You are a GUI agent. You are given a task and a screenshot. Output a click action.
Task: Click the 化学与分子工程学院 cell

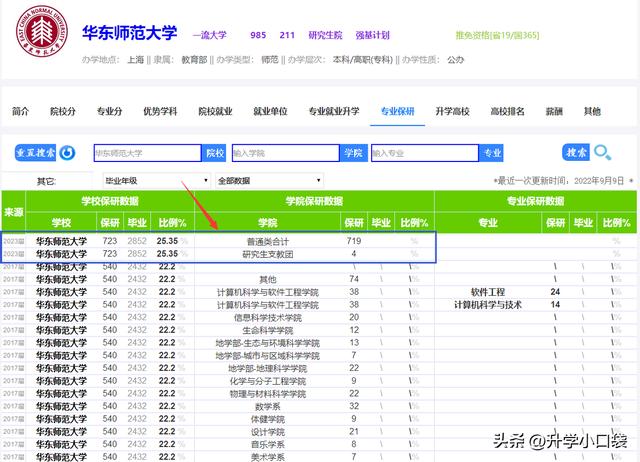(x=267, y=381)
